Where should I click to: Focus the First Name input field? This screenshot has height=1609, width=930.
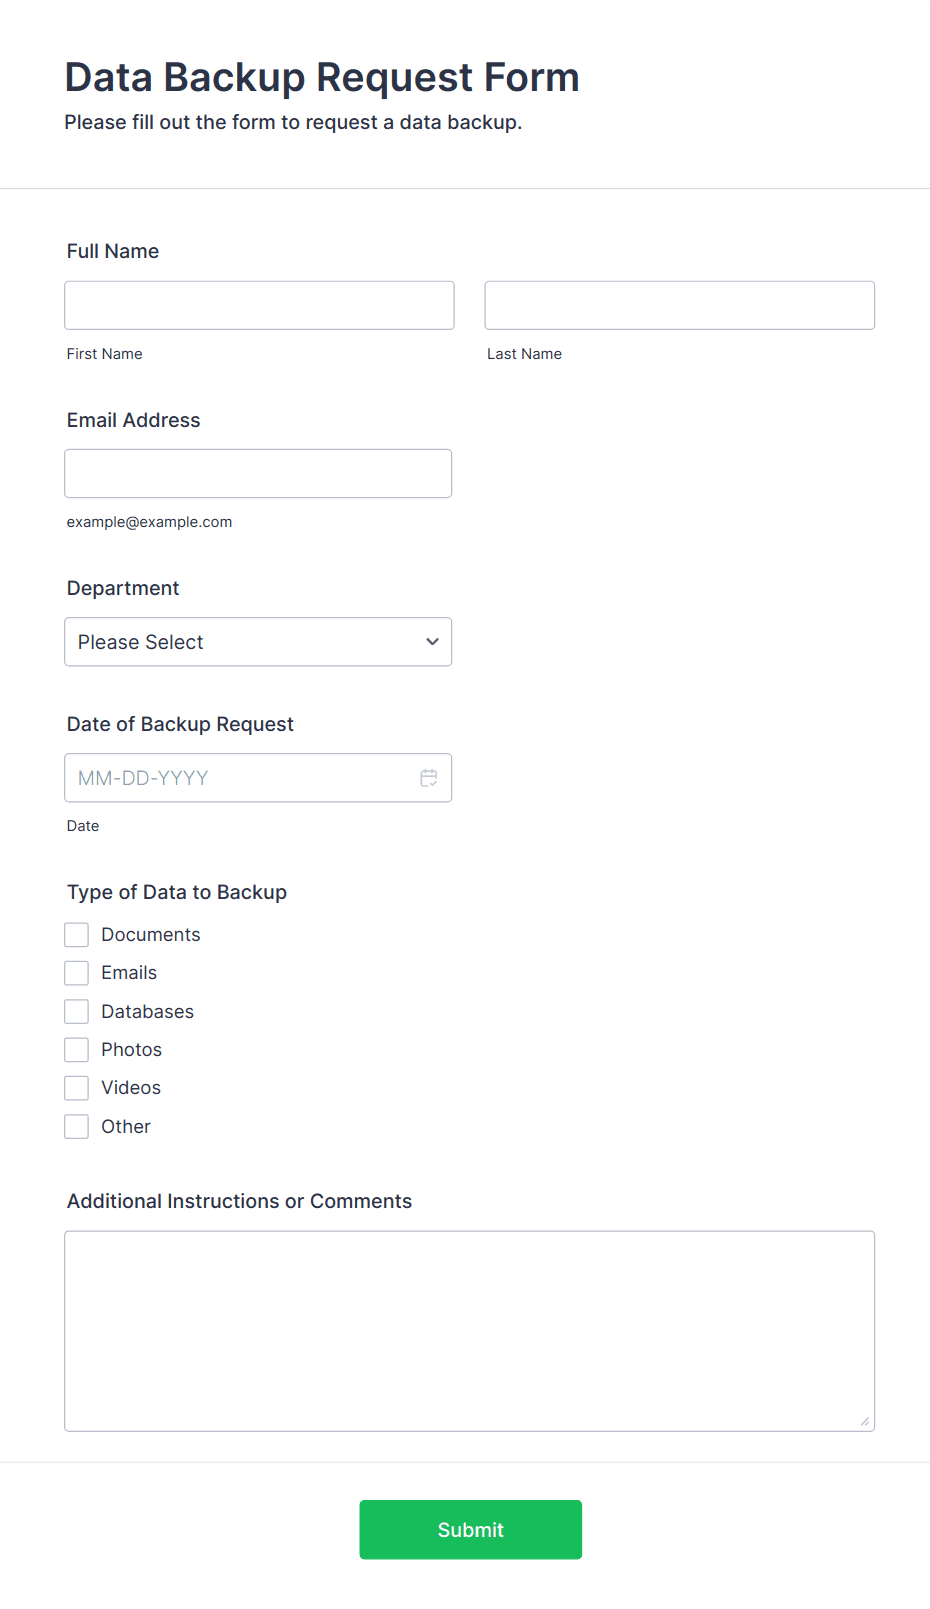pos(259,305)
